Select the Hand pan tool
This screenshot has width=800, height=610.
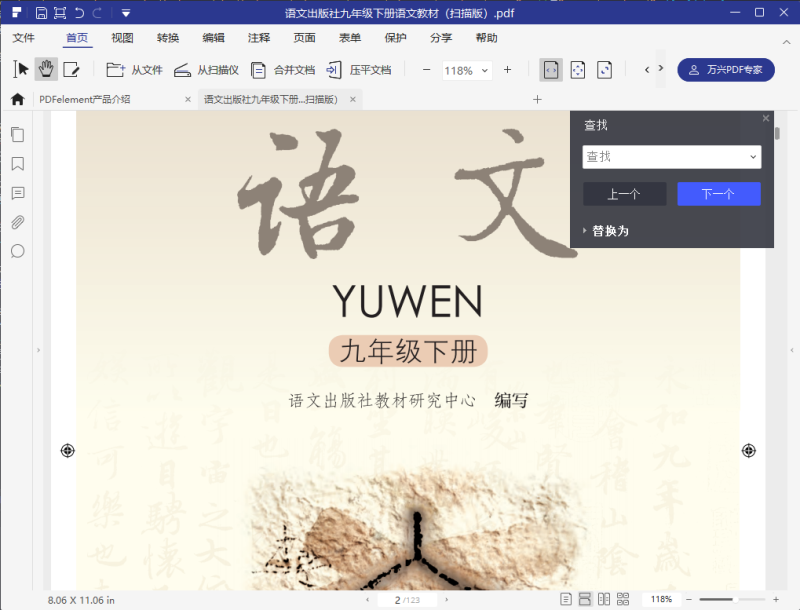tap(46, 69)
